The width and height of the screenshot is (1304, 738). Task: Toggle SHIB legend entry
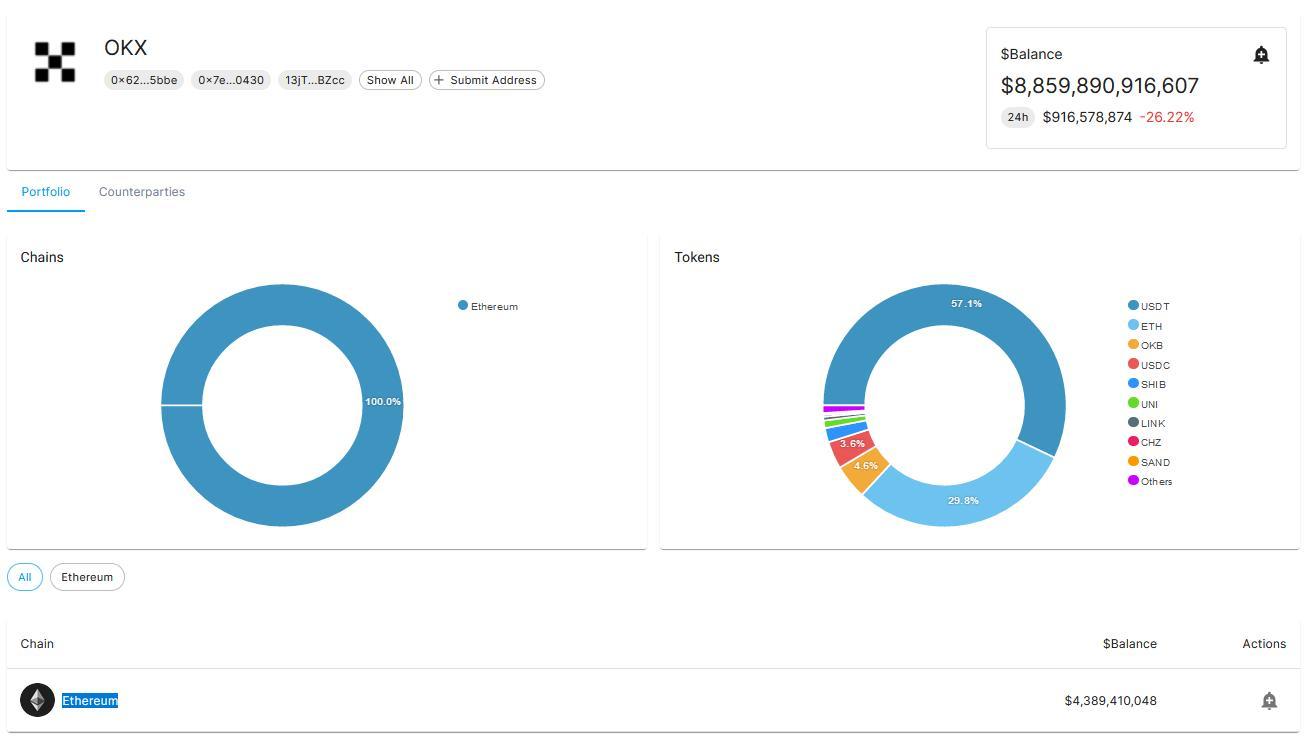point(1147,384)
